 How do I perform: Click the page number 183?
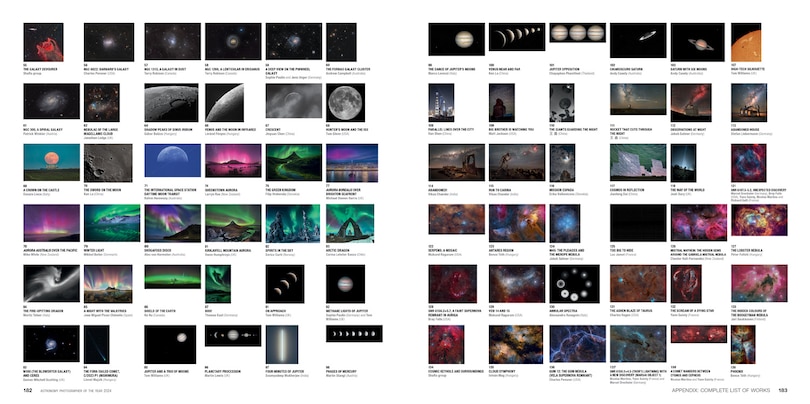(782, 390)
